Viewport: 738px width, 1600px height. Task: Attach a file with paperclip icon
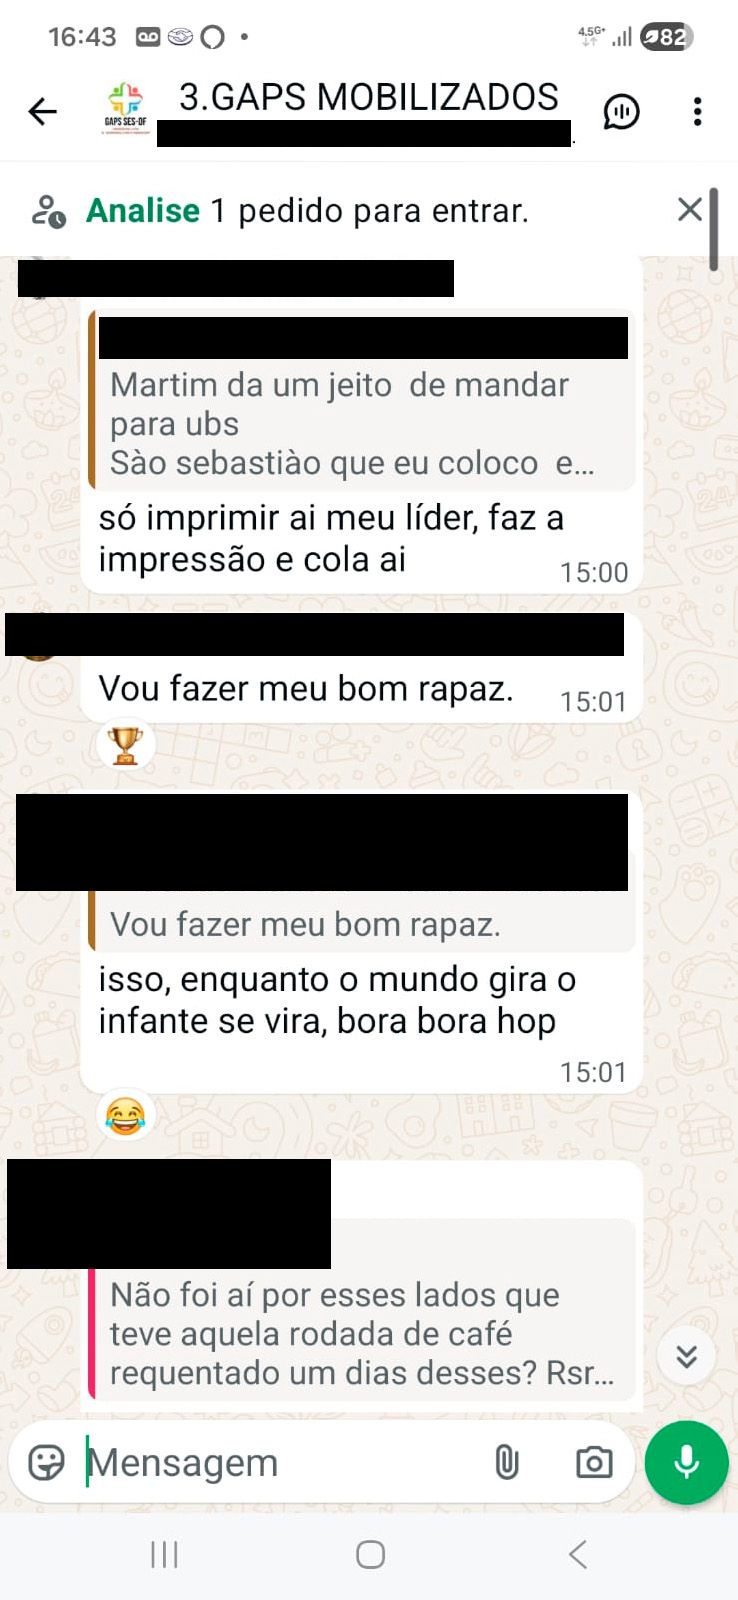pos(507,1462)
